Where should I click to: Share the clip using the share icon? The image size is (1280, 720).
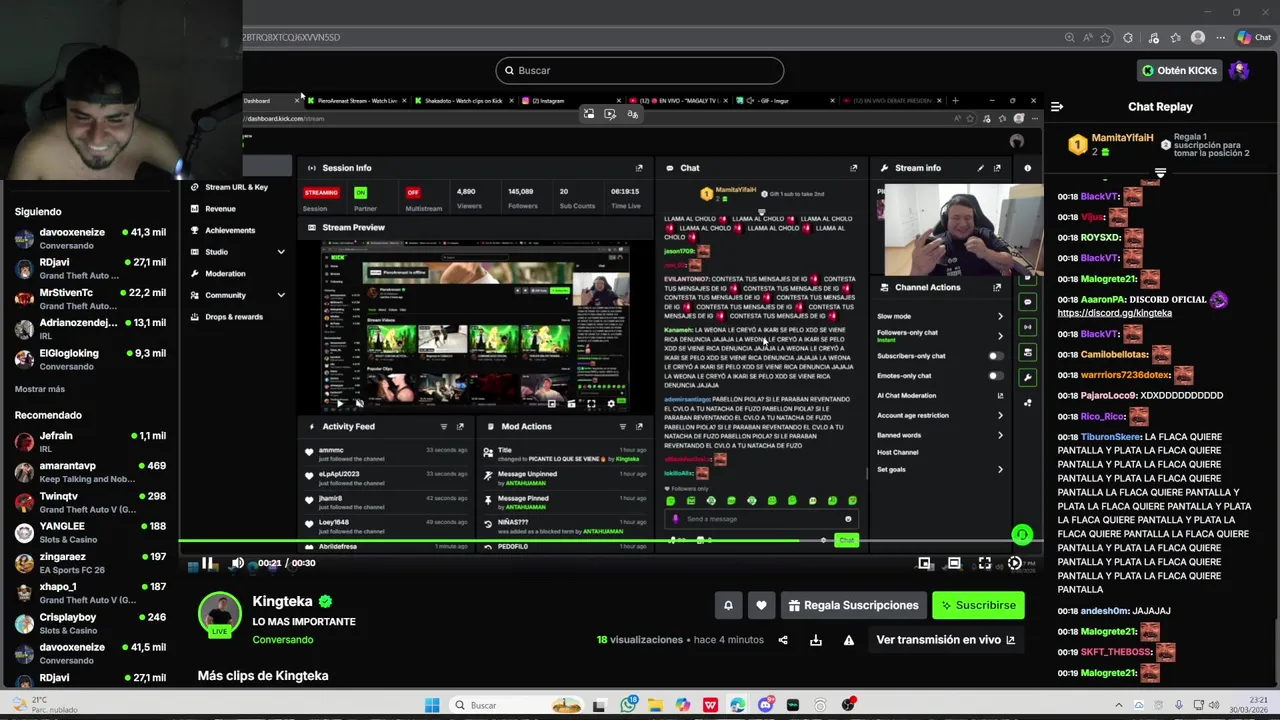coord(783,640)
